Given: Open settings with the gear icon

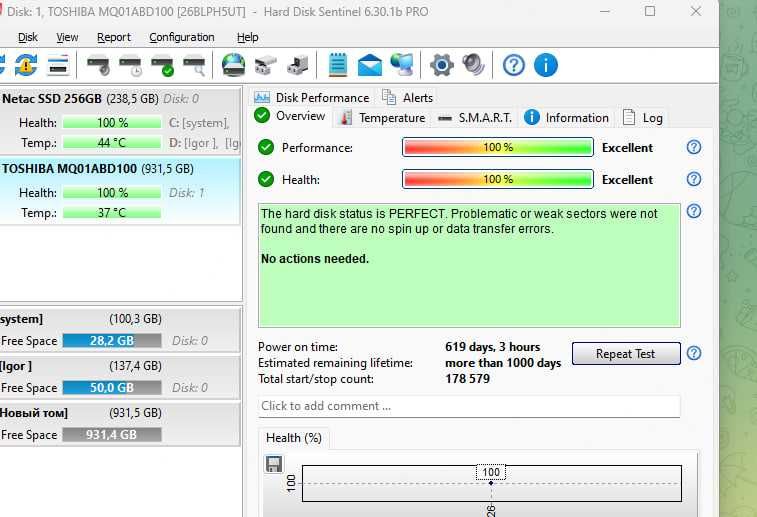Looking at the screenshot, I should (442, 65).
